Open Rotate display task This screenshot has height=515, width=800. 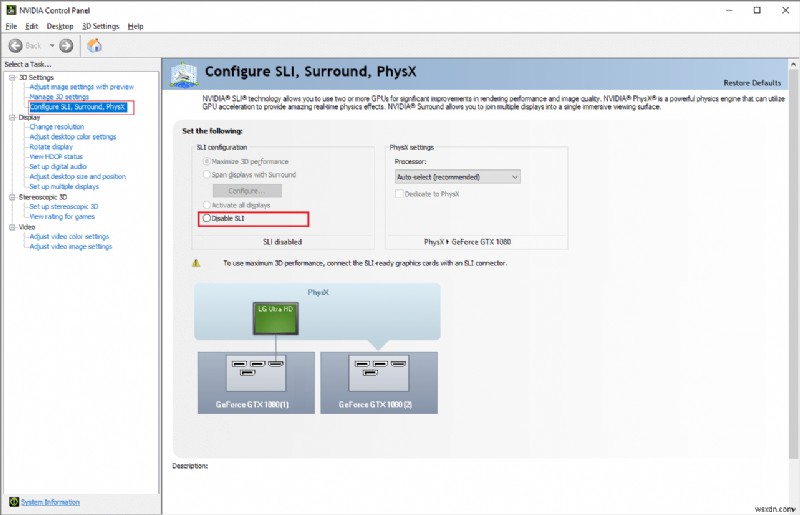[x=51, y=146]
